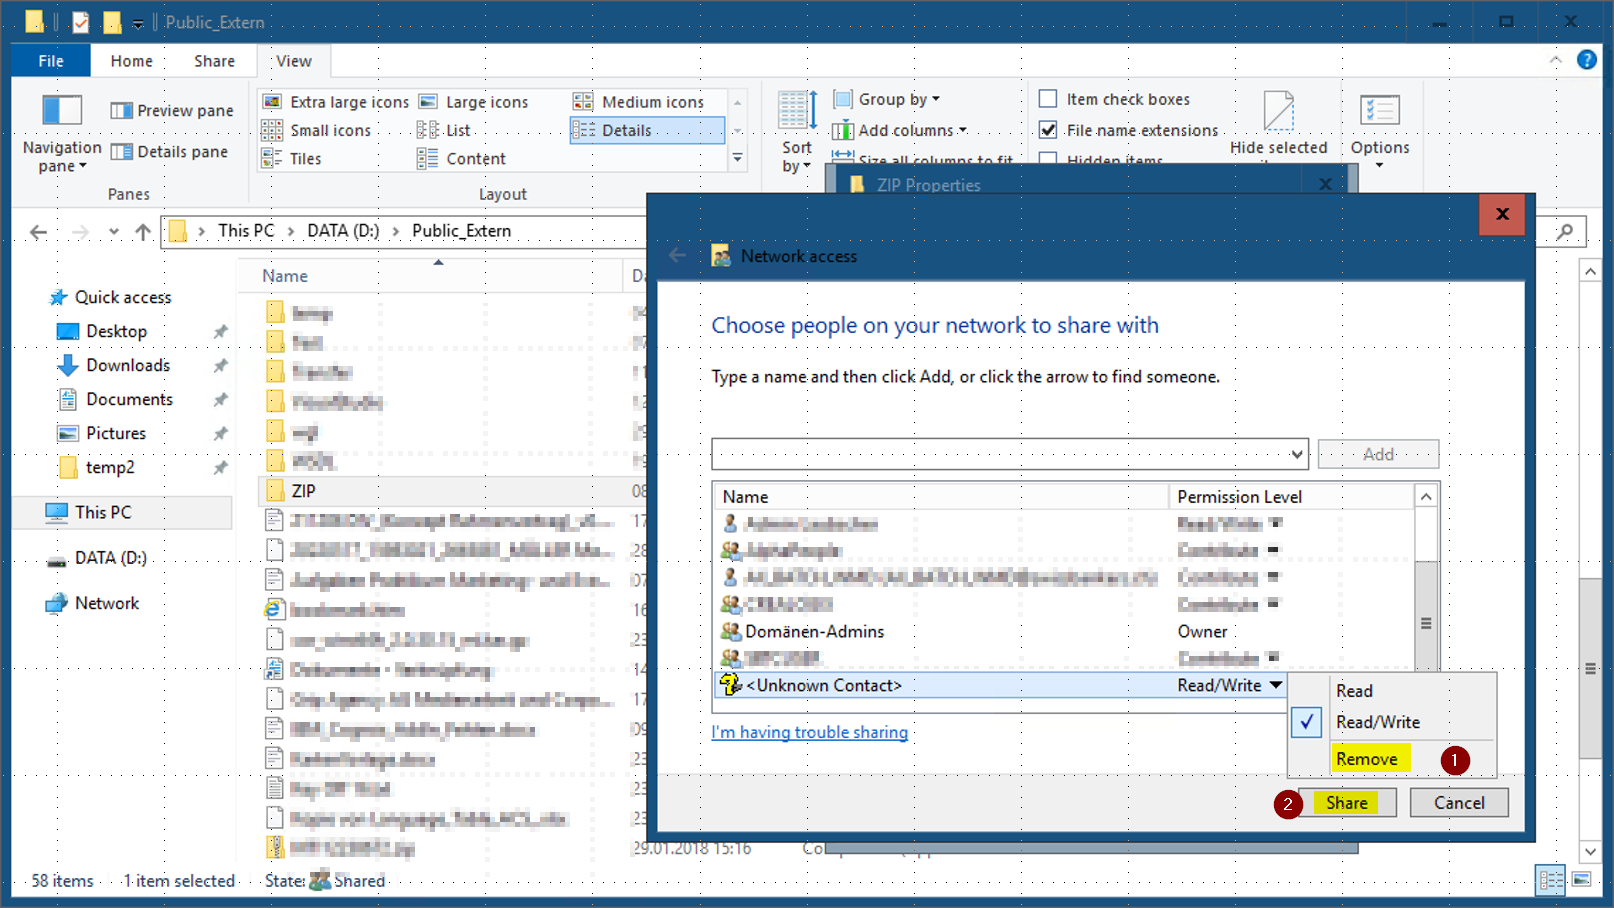This screenshot has width=1614, height=908.
Task: Open the Share ribbon tab
Action: pos(215,61)
